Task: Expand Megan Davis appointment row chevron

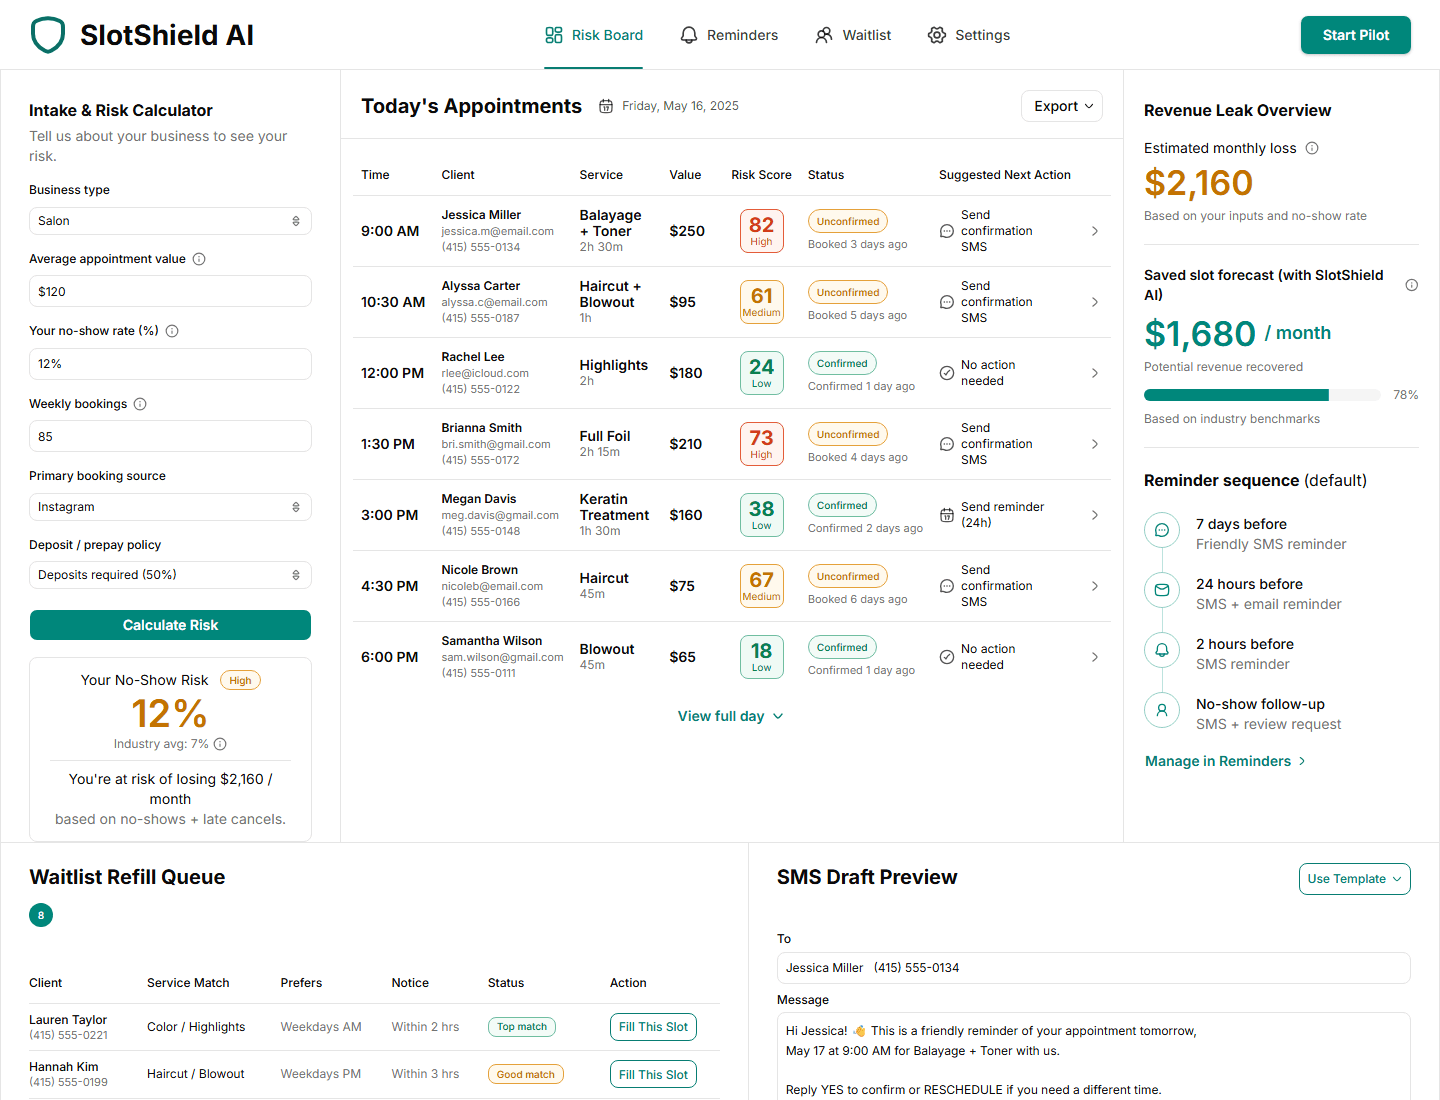Action: pyautogui.click(x=1095, y=515)
